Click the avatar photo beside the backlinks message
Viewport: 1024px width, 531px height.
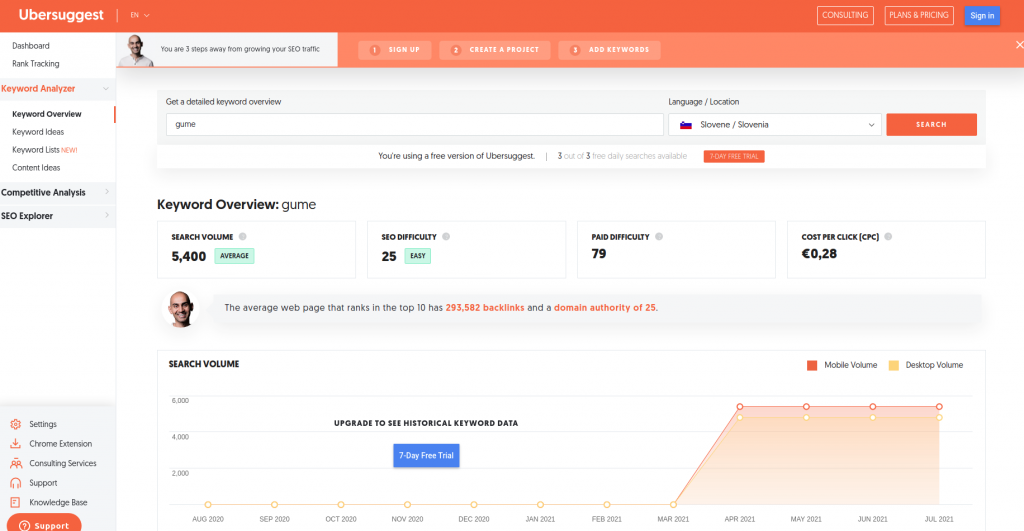coord(180,309)
